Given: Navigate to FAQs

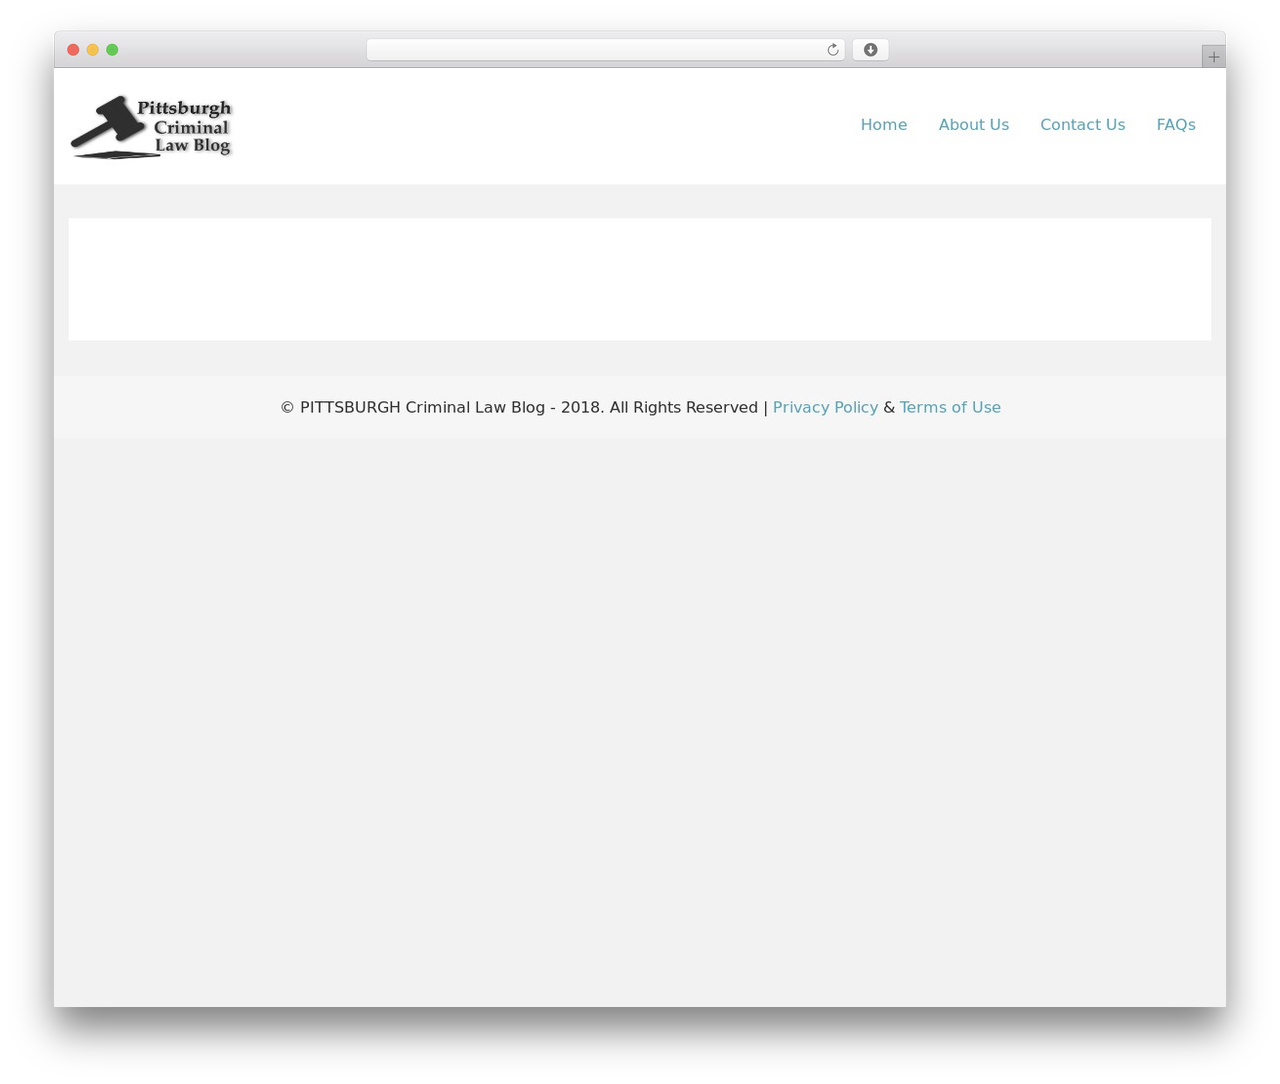Looking at the screenshot, I should pyautogui.click(x=1176, y=125).
